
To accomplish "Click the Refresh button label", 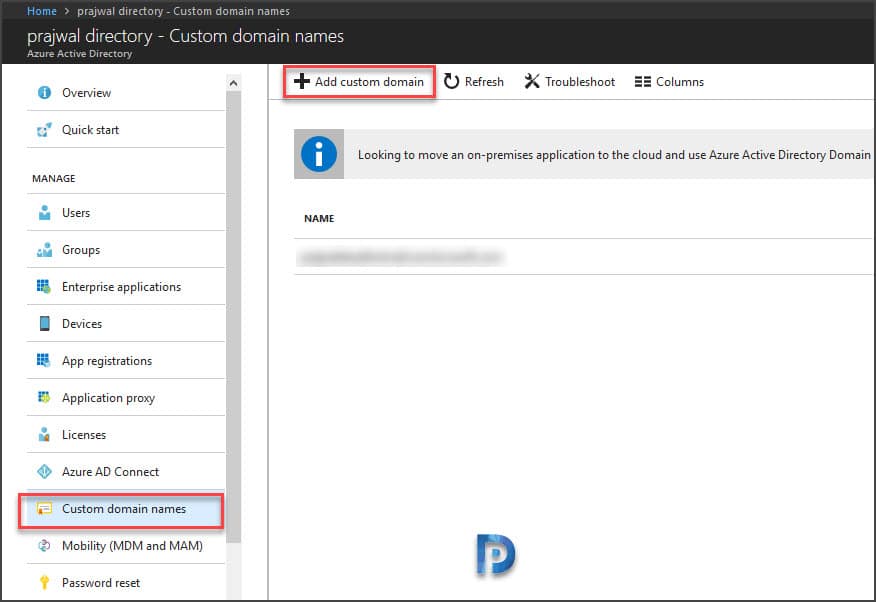I will 484,82.
